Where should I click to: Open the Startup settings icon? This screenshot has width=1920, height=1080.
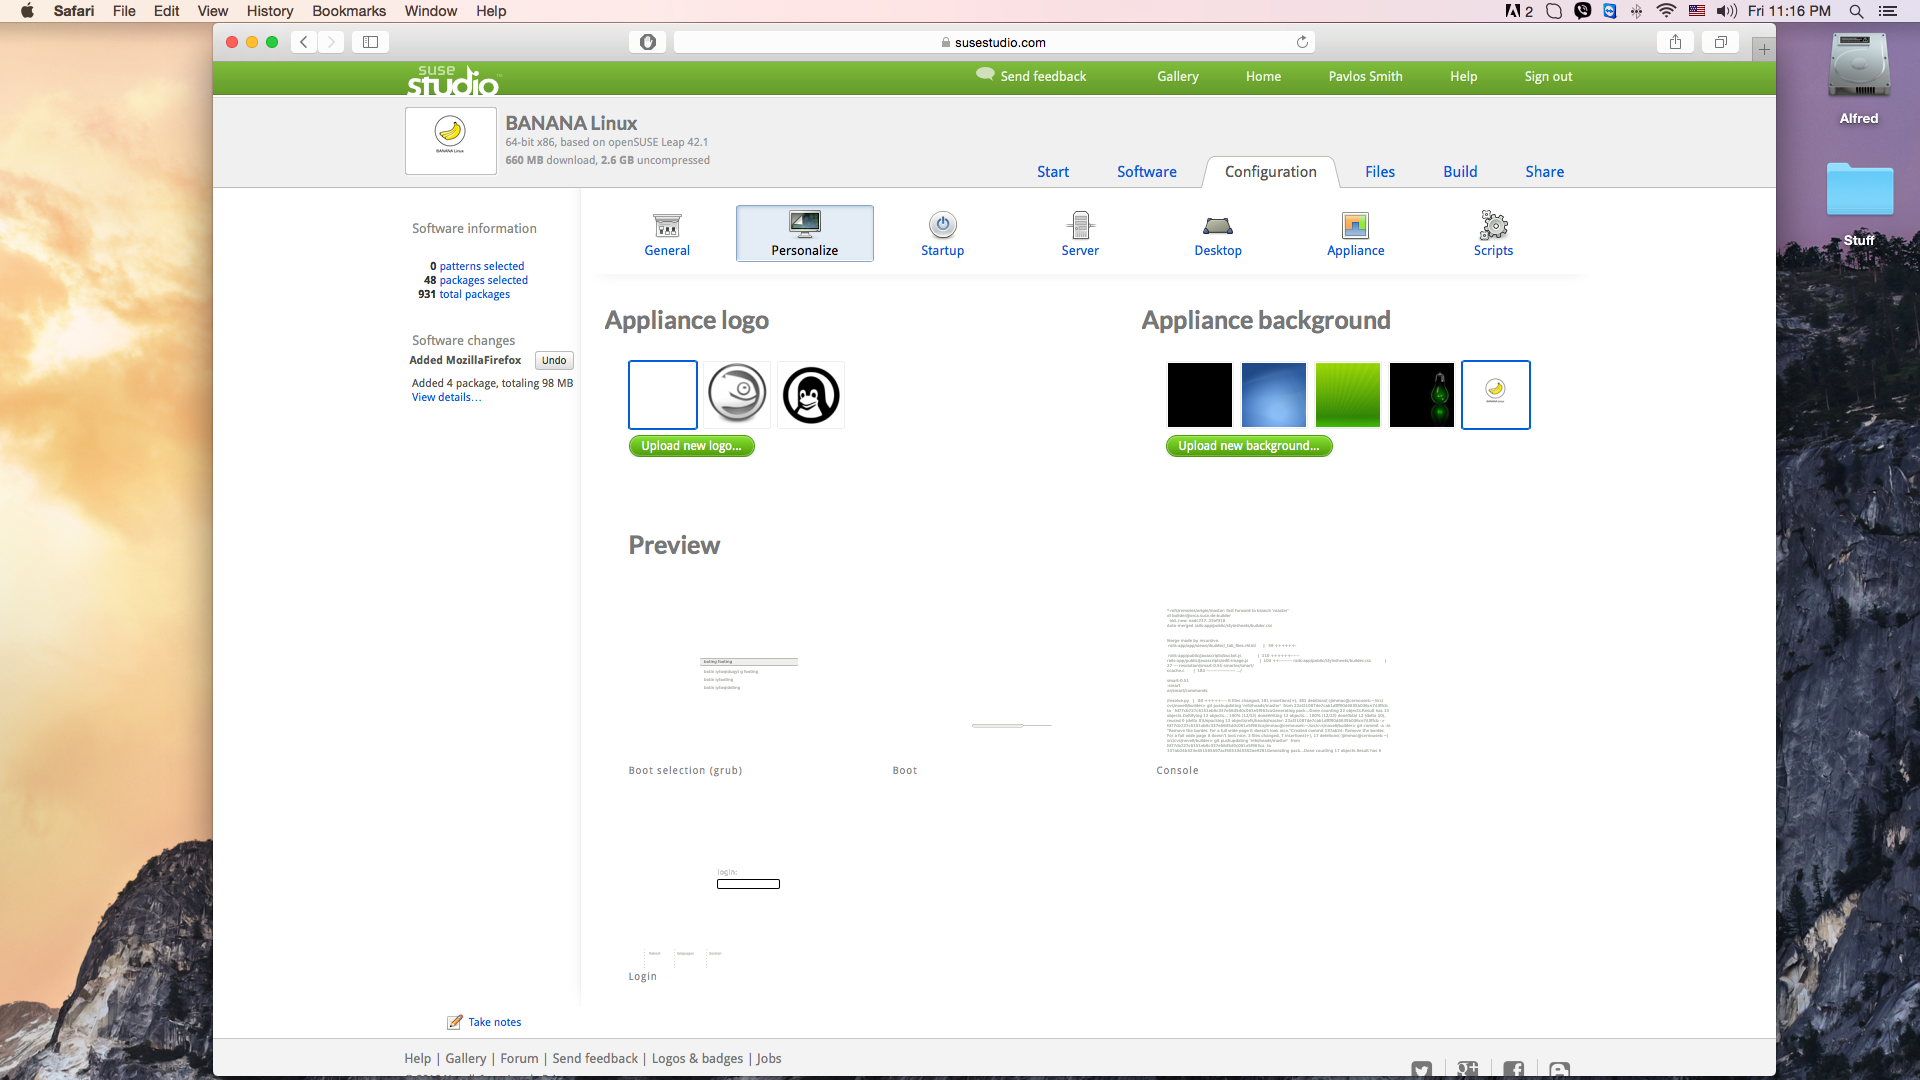[x=941, y=233]
